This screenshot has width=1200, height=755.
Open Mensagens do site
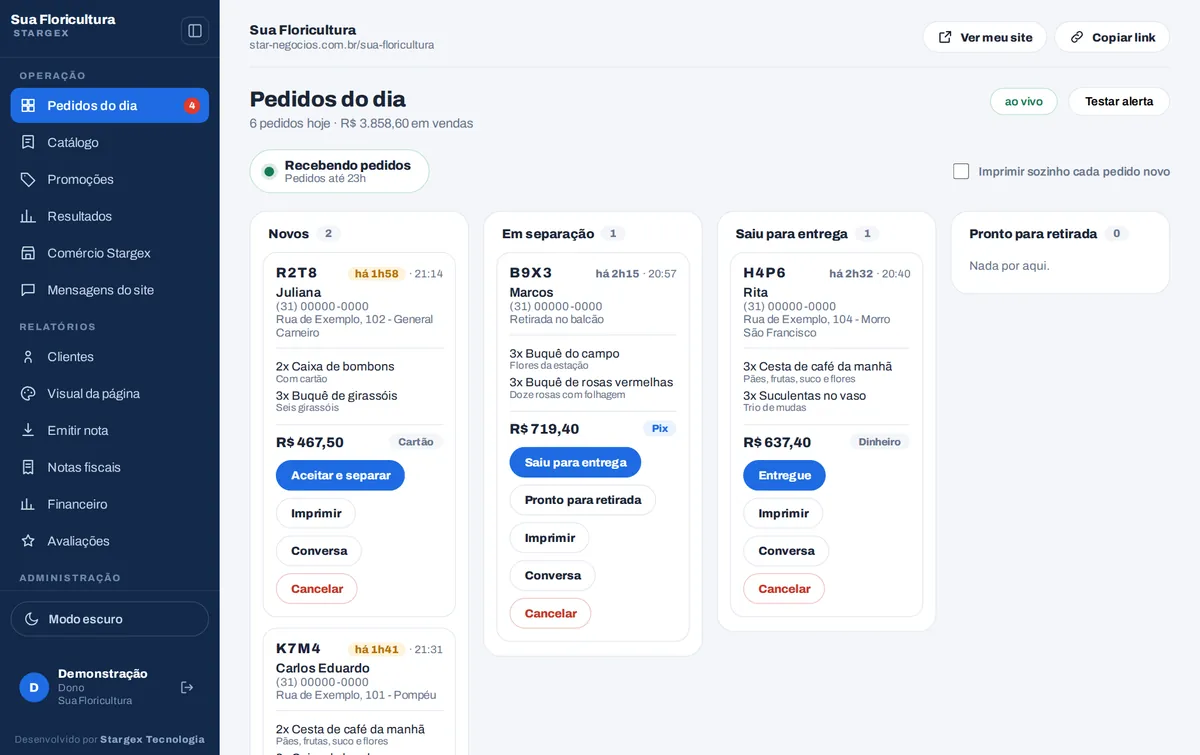coord(110,290)
